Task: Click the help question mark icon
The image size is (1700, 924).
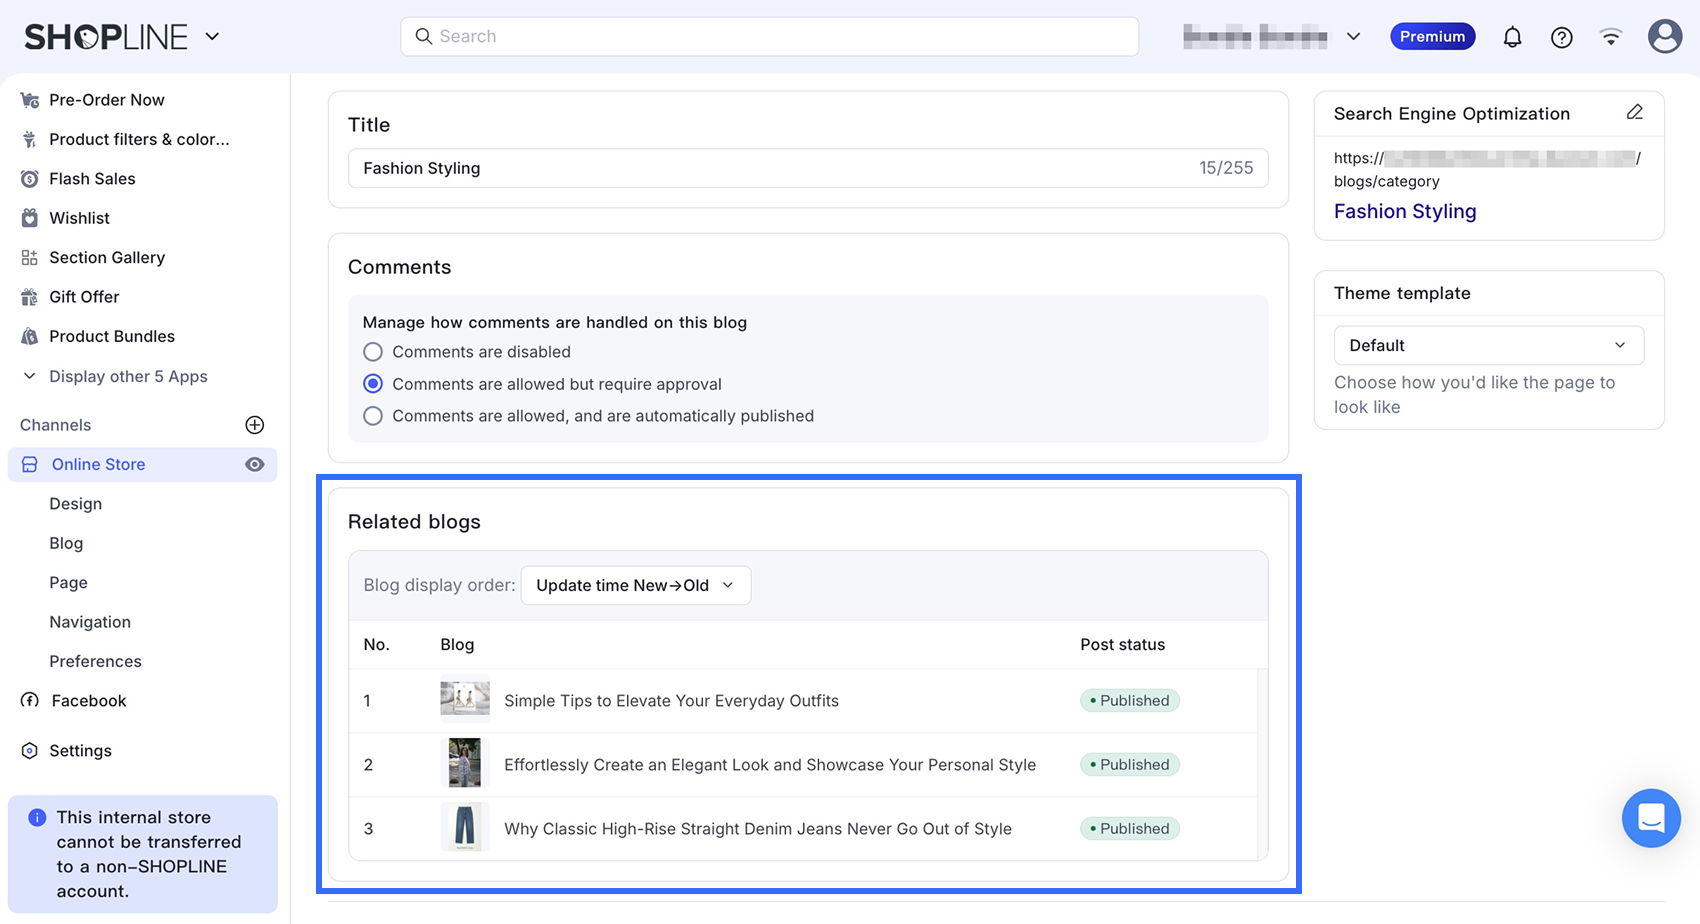Action: click(1561, 37)
